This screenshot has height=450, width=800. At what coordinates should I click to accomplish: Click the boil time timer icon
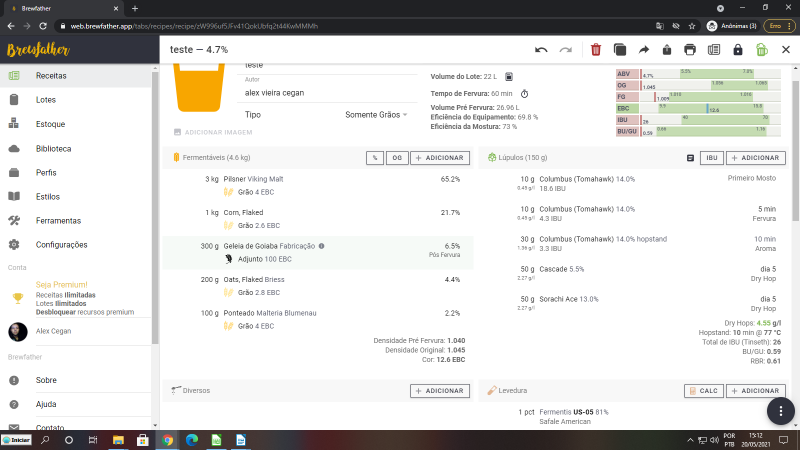tap(524, 94)
